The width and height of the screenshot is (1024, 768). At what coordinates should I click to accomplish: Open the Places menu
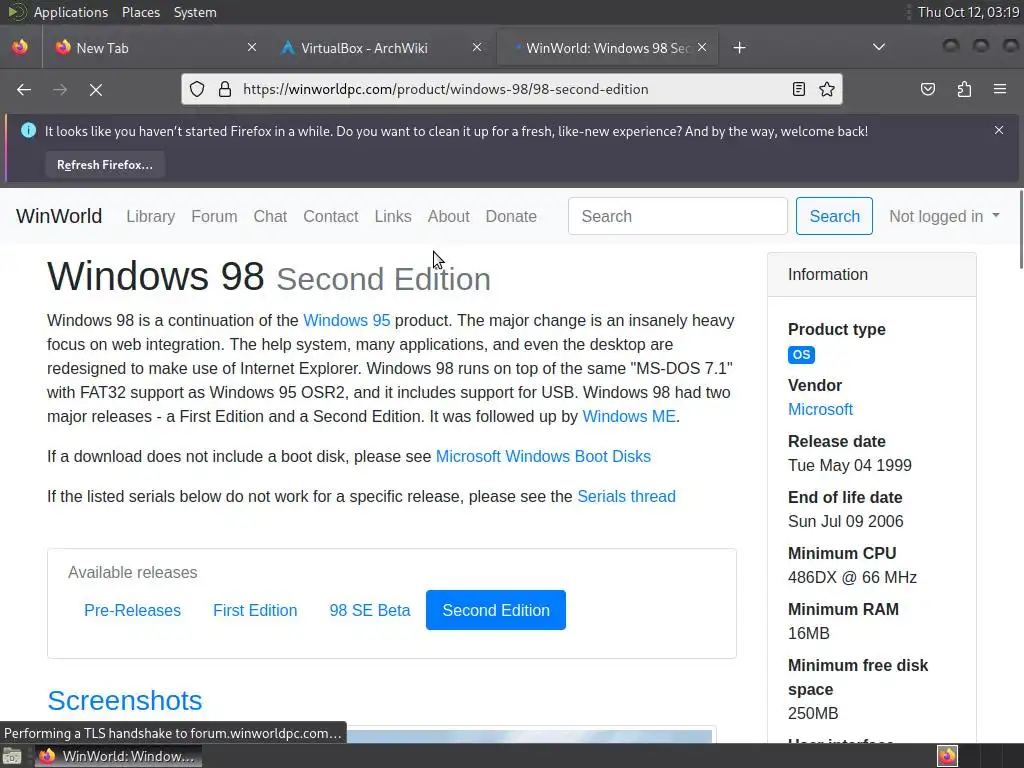click(140, 12)
